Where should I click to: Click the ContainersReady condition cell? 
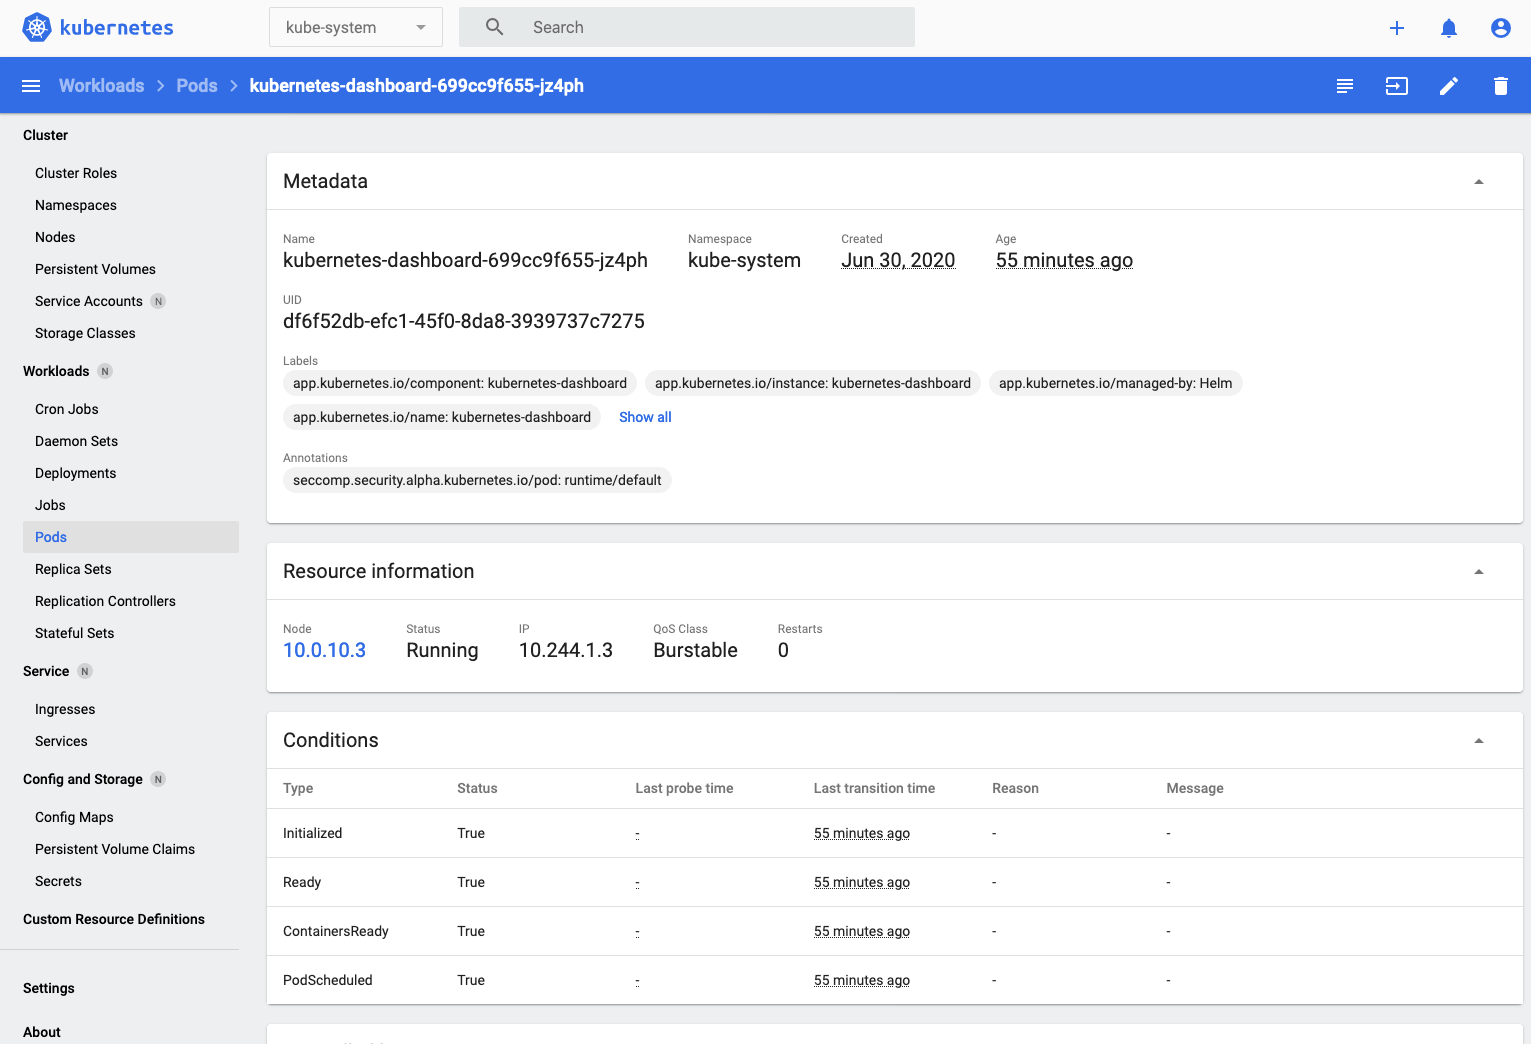point(336,931)
